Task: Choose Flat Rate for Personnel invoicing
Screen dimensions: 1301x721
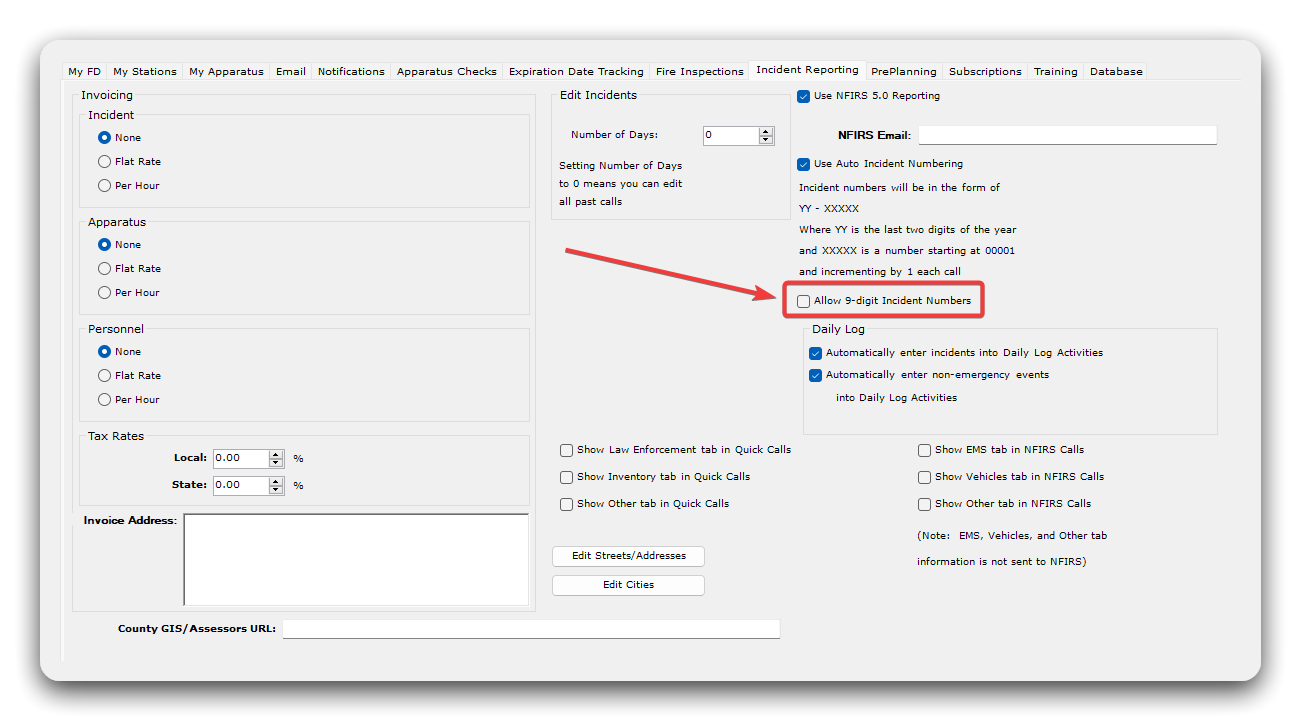Action: 104,376
